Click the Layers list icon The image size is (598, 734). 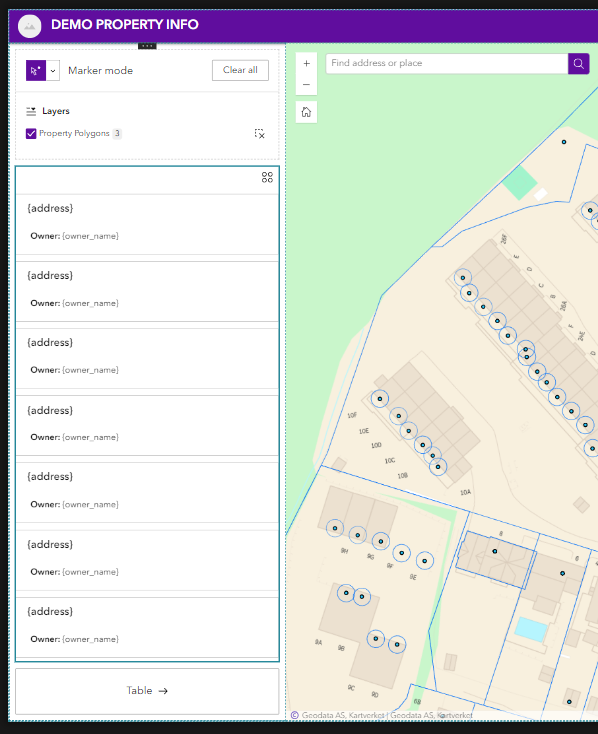coord(31,111)
